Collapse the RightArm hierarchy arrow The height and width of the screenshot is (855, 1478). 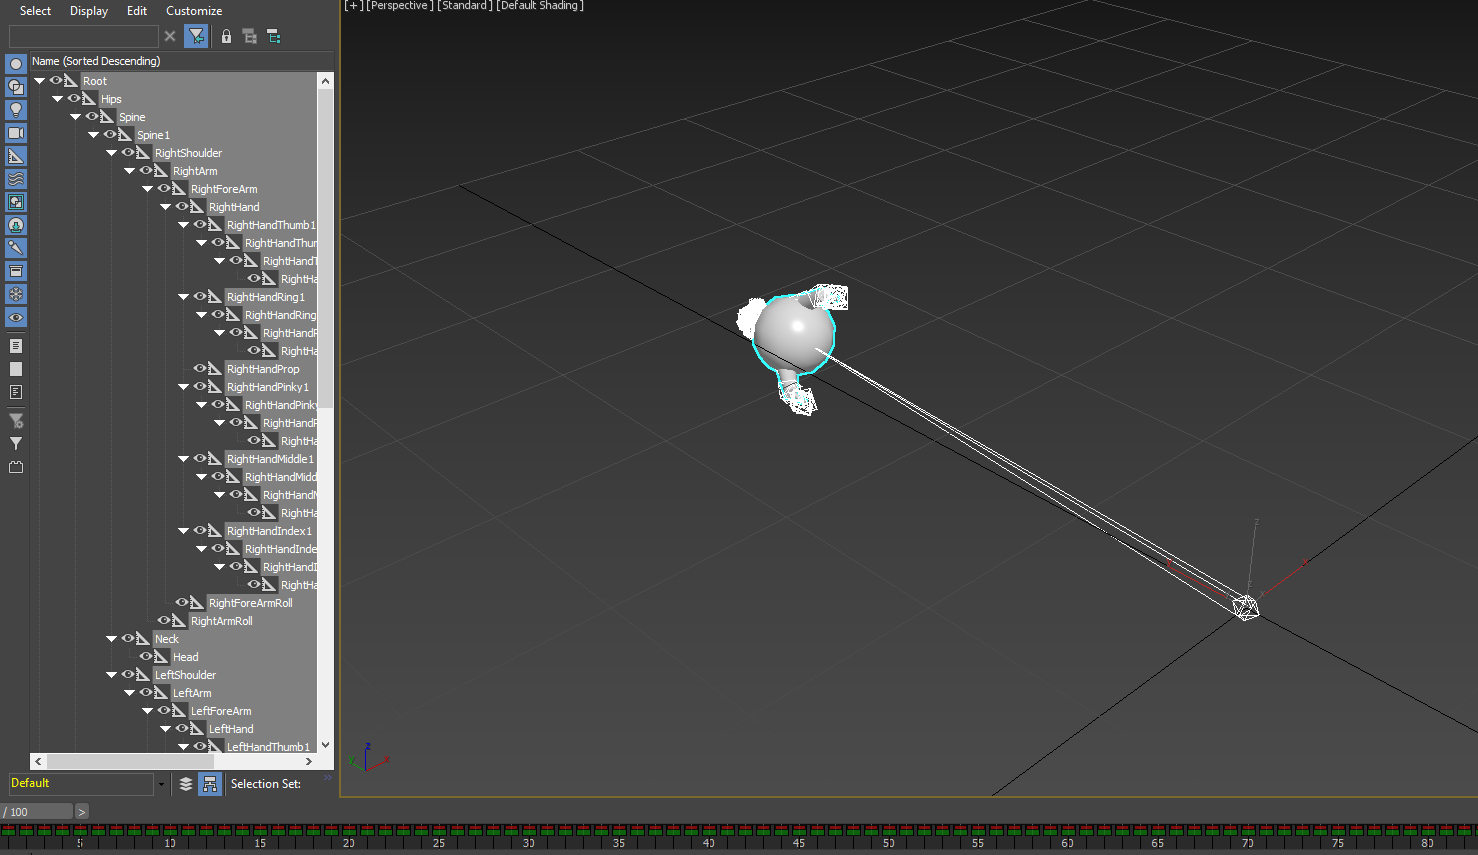coord(129,170)
